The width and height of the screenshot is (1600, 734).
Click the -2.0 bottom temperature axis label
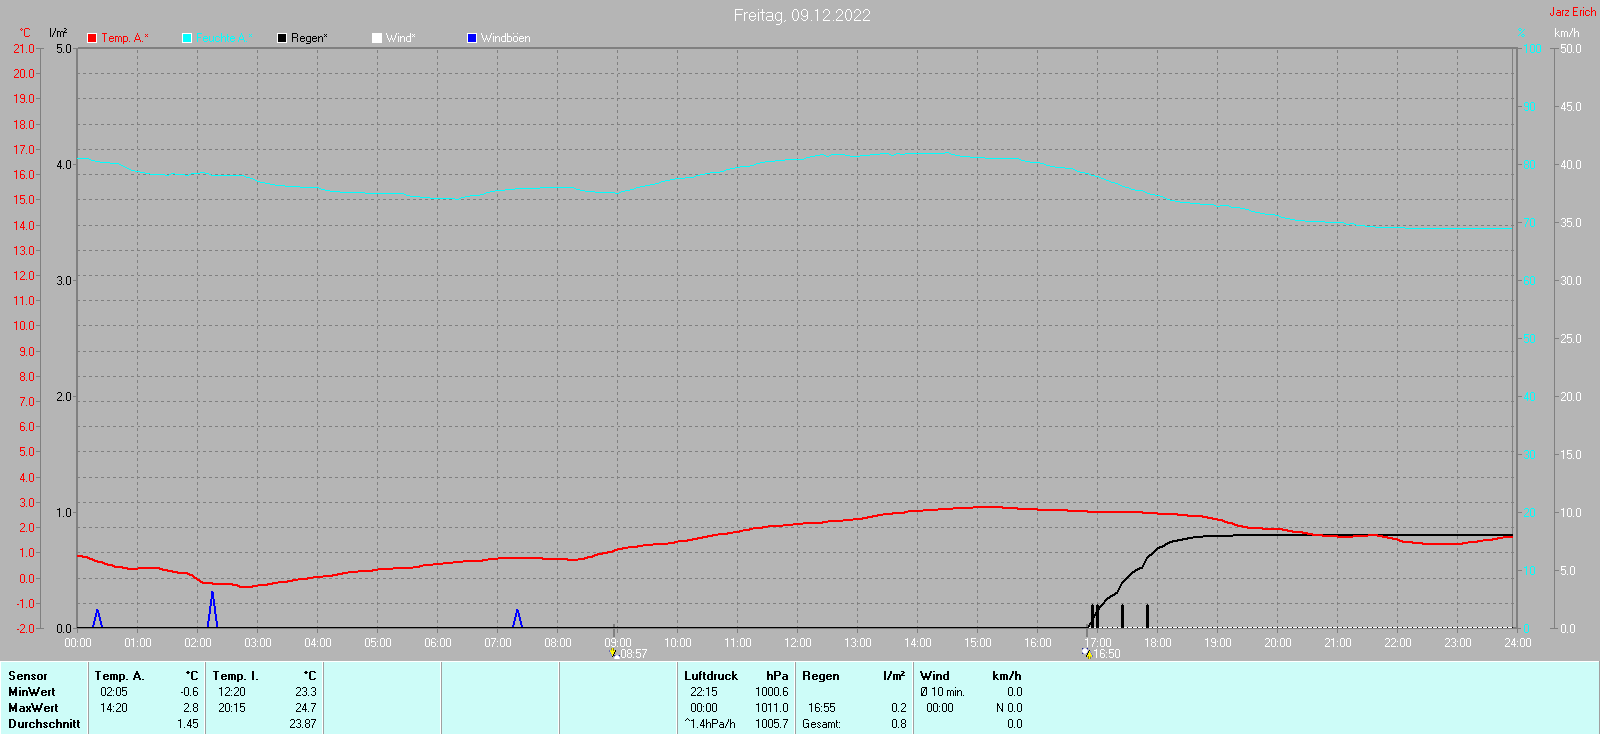(24, 629)
